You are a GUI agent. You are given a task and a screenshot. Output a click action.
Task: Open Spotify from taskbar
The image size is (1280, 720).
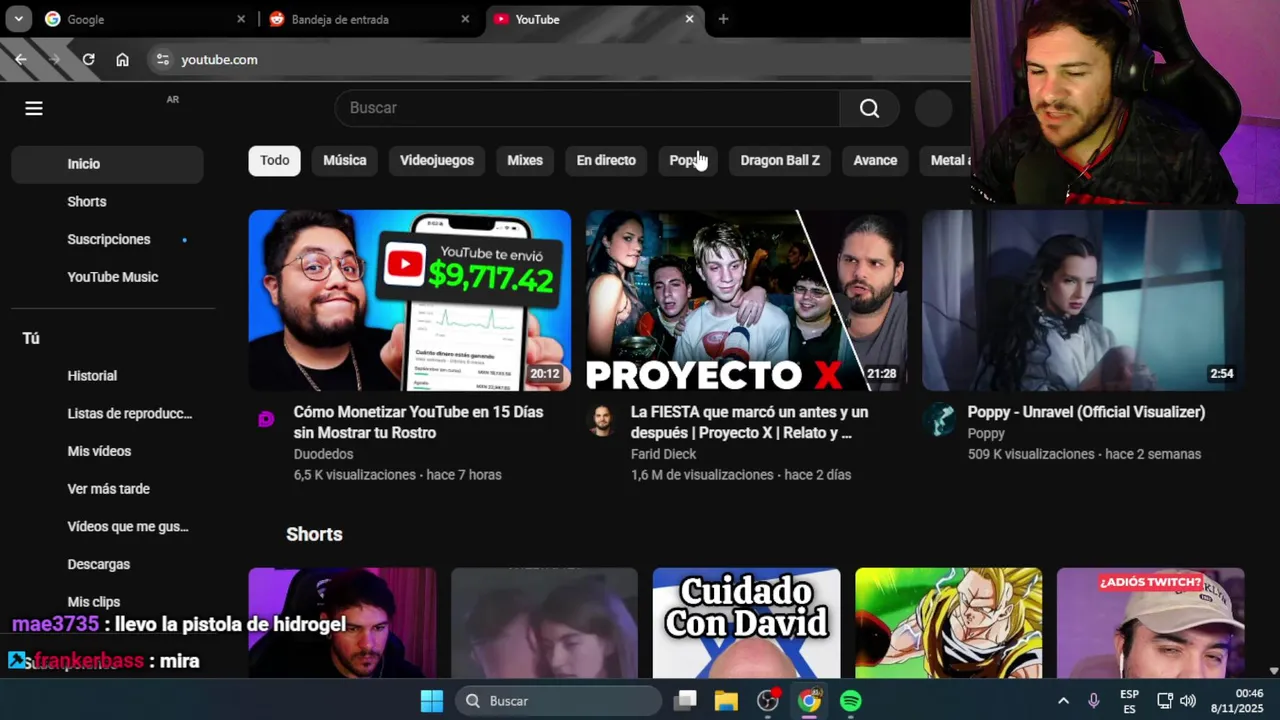pyautogui.click(x=851, y=701)
